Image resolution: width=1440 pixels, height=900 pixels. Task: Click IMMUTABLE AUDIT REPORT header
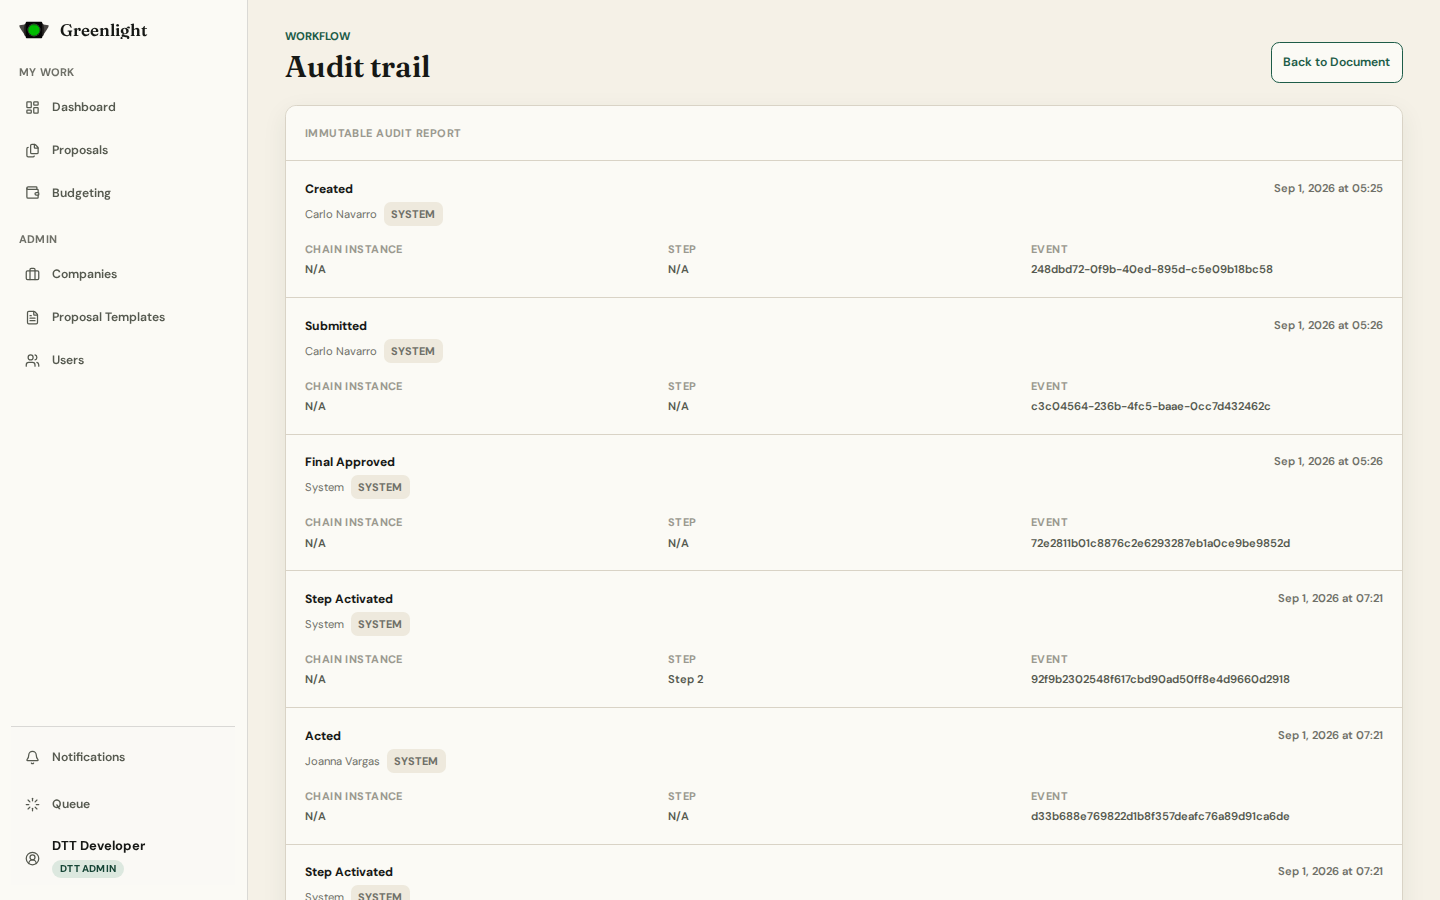coord(383,133)
